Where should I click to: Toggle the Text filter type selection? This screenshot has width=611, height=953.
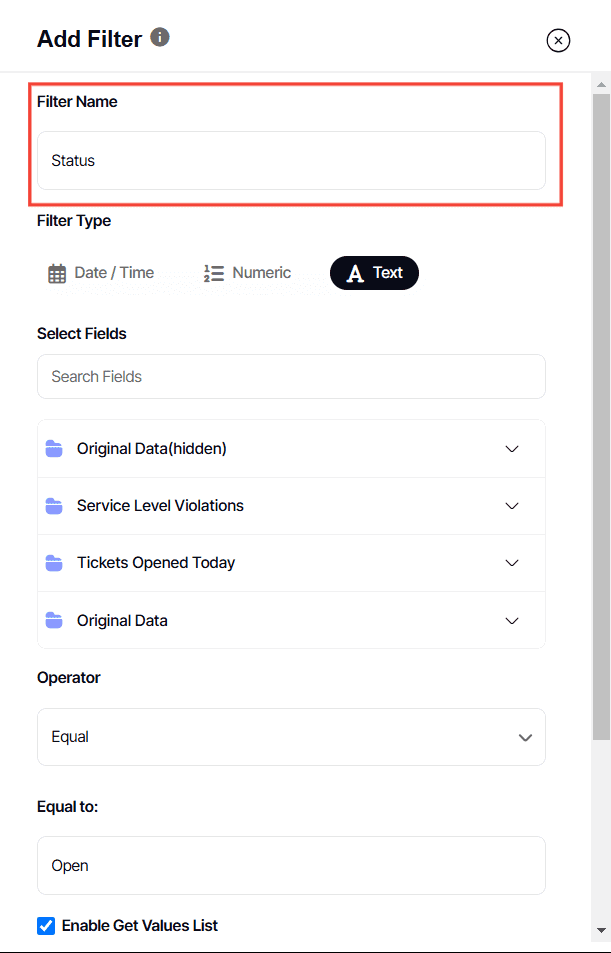[374, 272]
